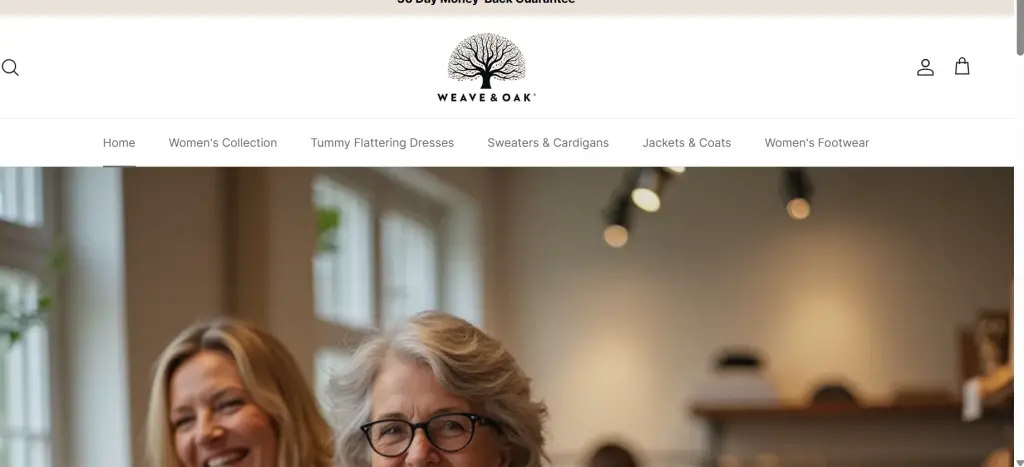Click the Money-Back Guarantee announcement bar

[x=507, y=7]
